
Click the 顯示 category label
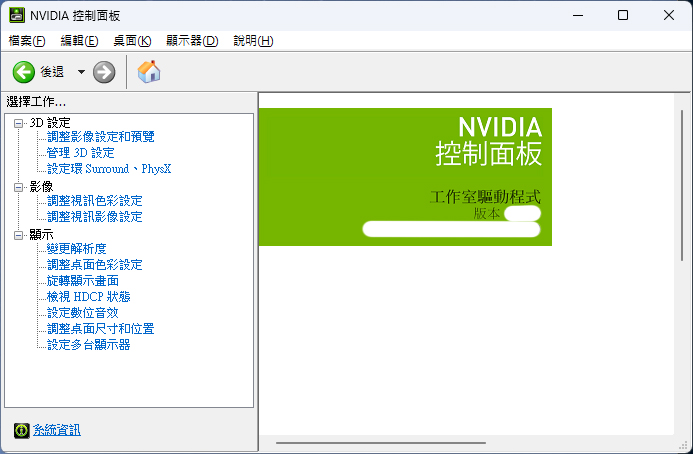(41, 235)
